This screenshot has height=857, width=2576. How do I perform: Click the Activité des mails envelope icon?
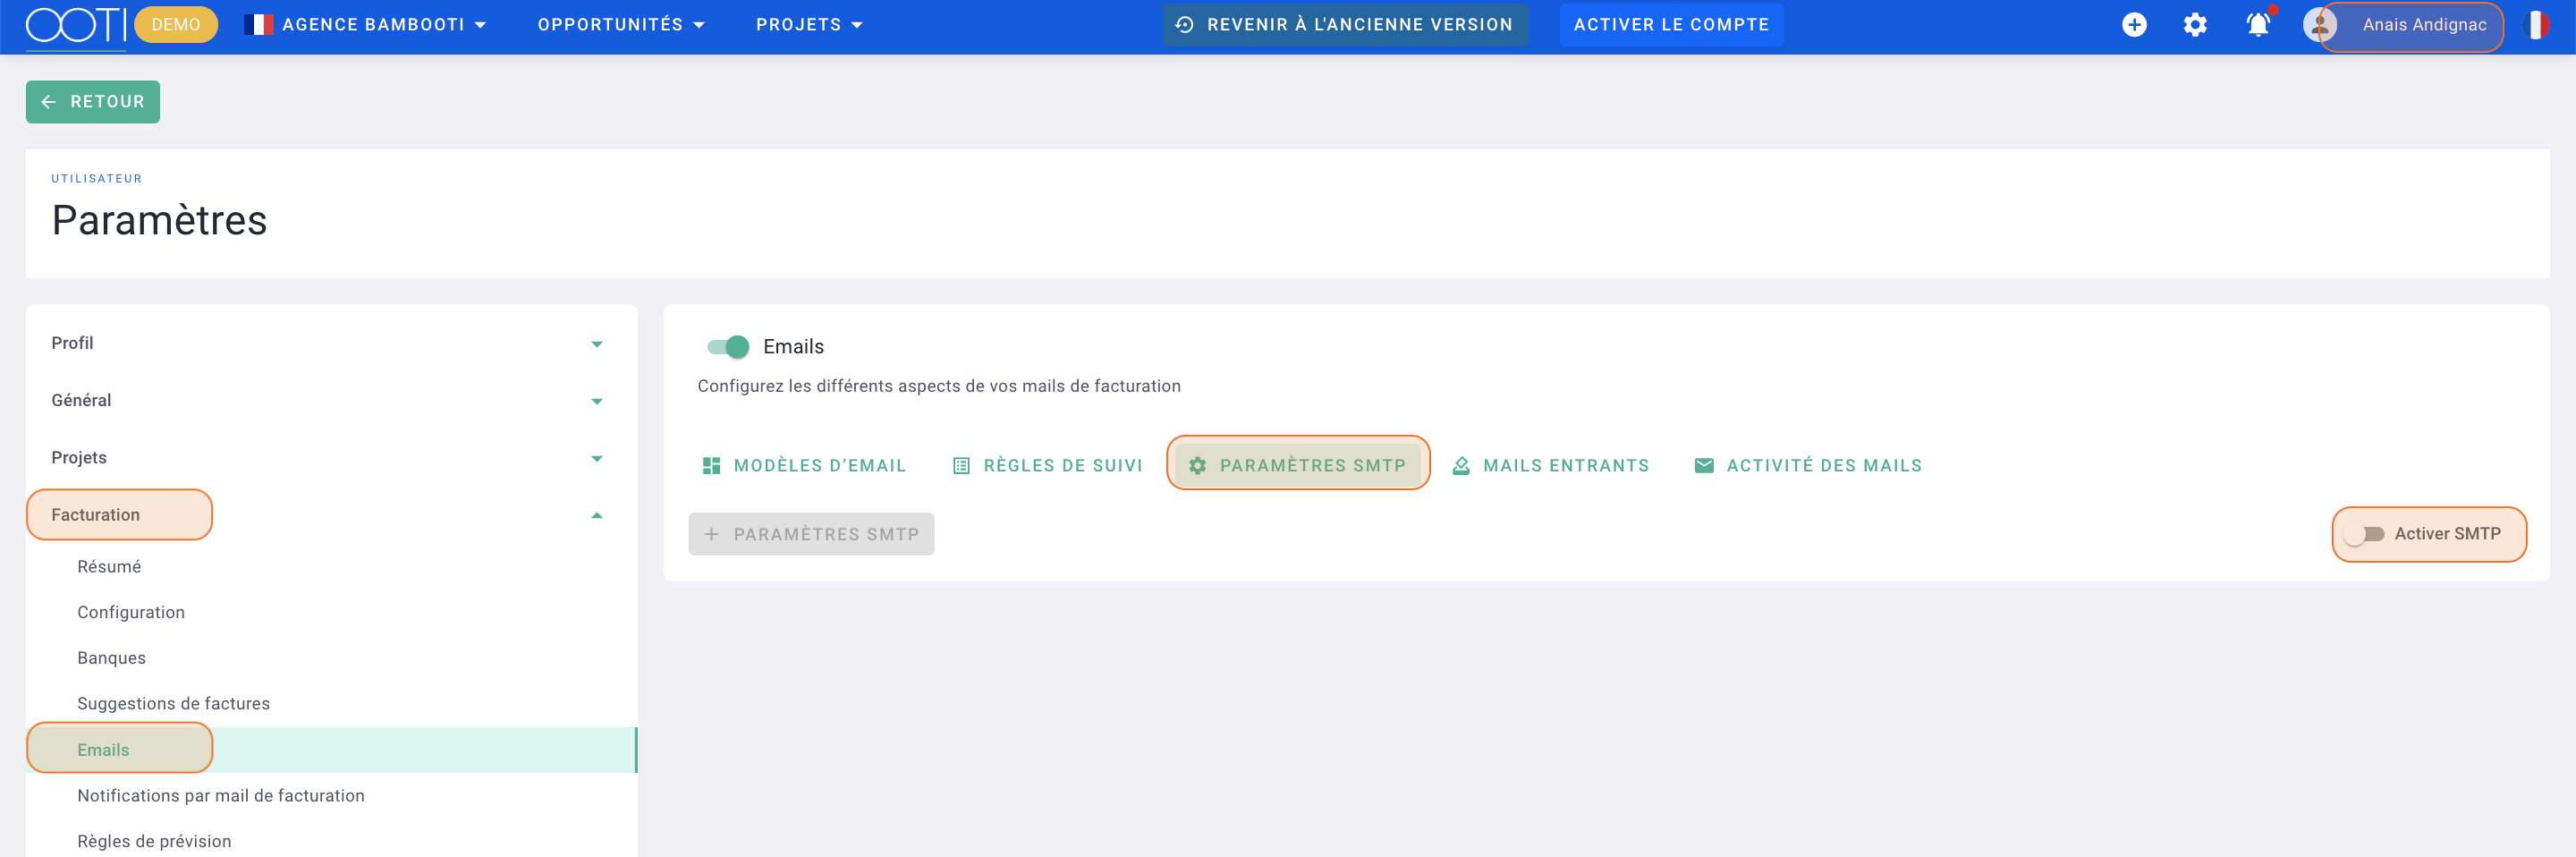tap(1704, 466)
